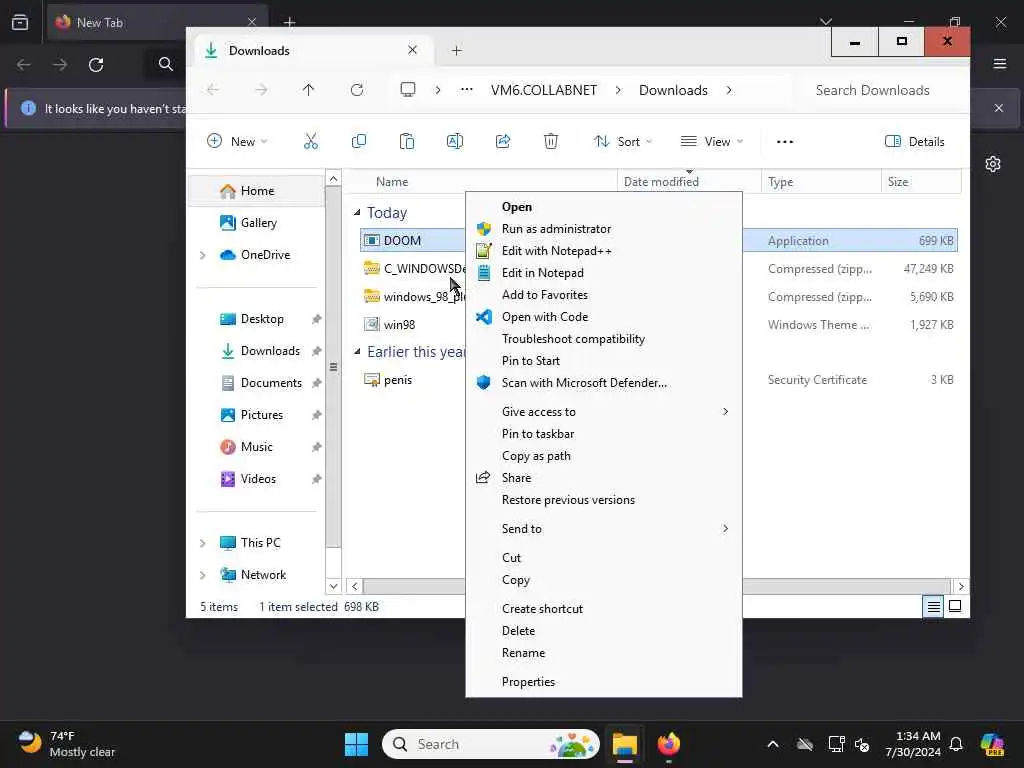Image resolution: width=1024 pixels, height=768 pixels.
Task: Sort by the Size column header
Action: click(921, 182)
